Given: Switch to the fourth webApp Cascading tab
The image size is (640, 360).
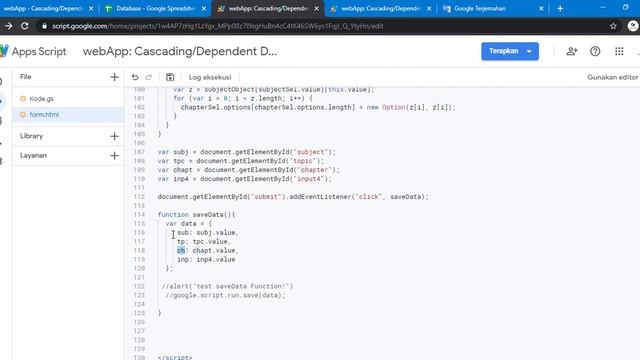Looking at the screenshot, I should click(381, 8).
